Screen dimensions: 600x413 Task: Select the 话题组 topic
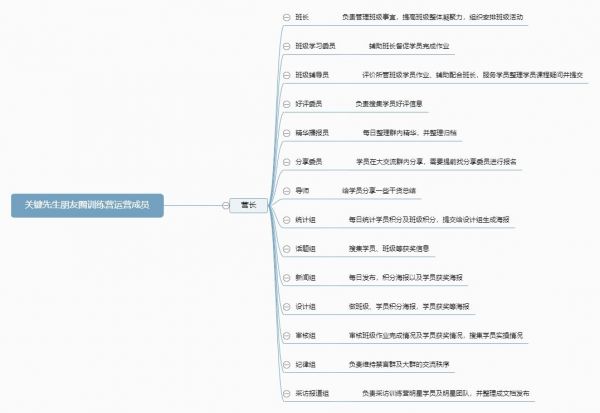point(307,248)
